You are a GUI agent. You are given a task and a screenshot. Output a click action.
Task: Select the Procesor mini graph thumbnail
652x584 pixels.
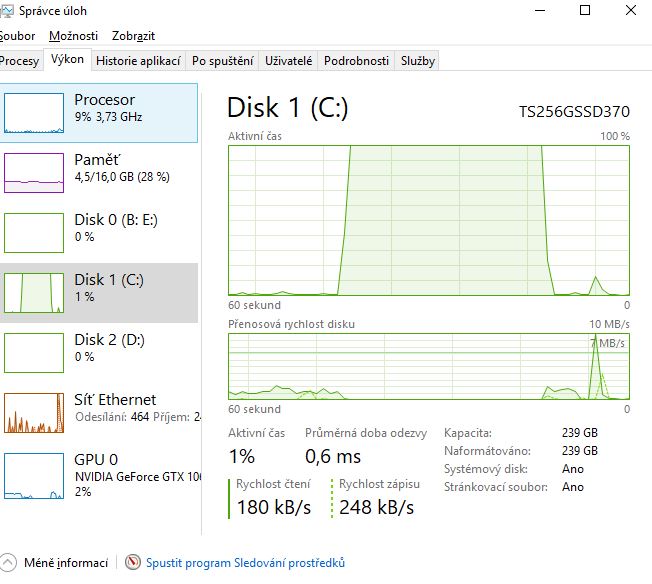pos(35,113)
